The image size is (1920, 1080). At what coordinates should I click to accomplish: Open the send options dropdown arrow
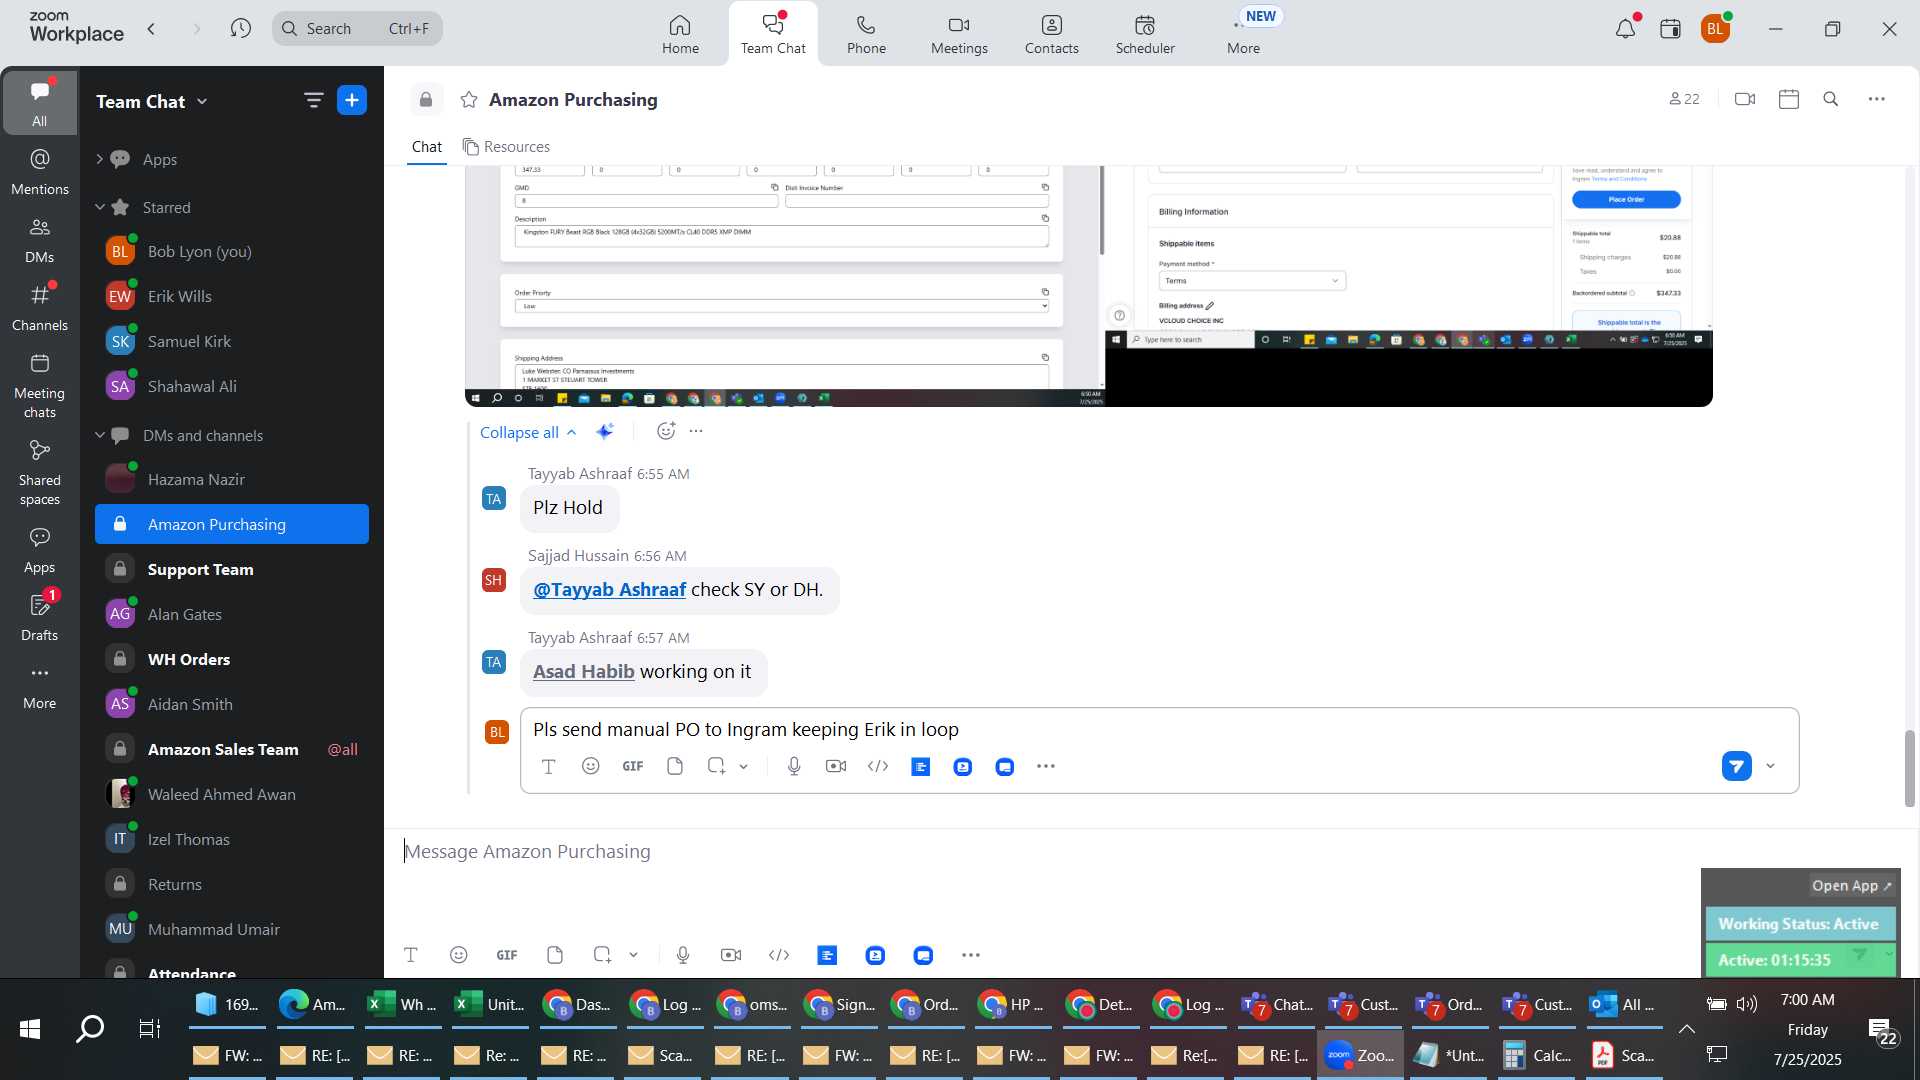tap(1770, 767)
